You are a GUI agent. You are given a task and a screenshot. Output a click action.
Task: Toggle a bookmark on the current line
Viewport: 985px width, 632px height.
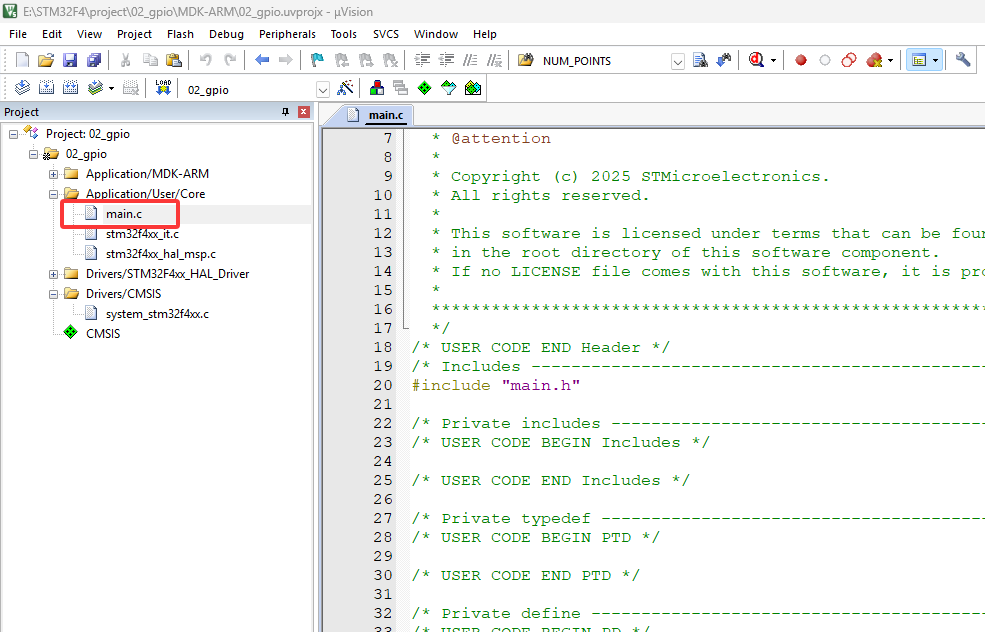[317, 60]
